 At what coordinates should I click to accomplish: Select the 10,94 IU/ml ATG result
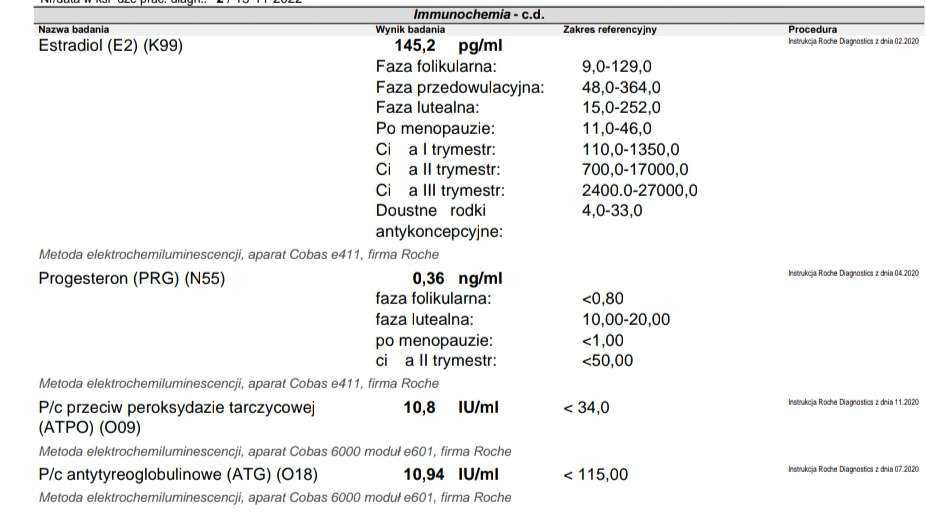(450, 474)
